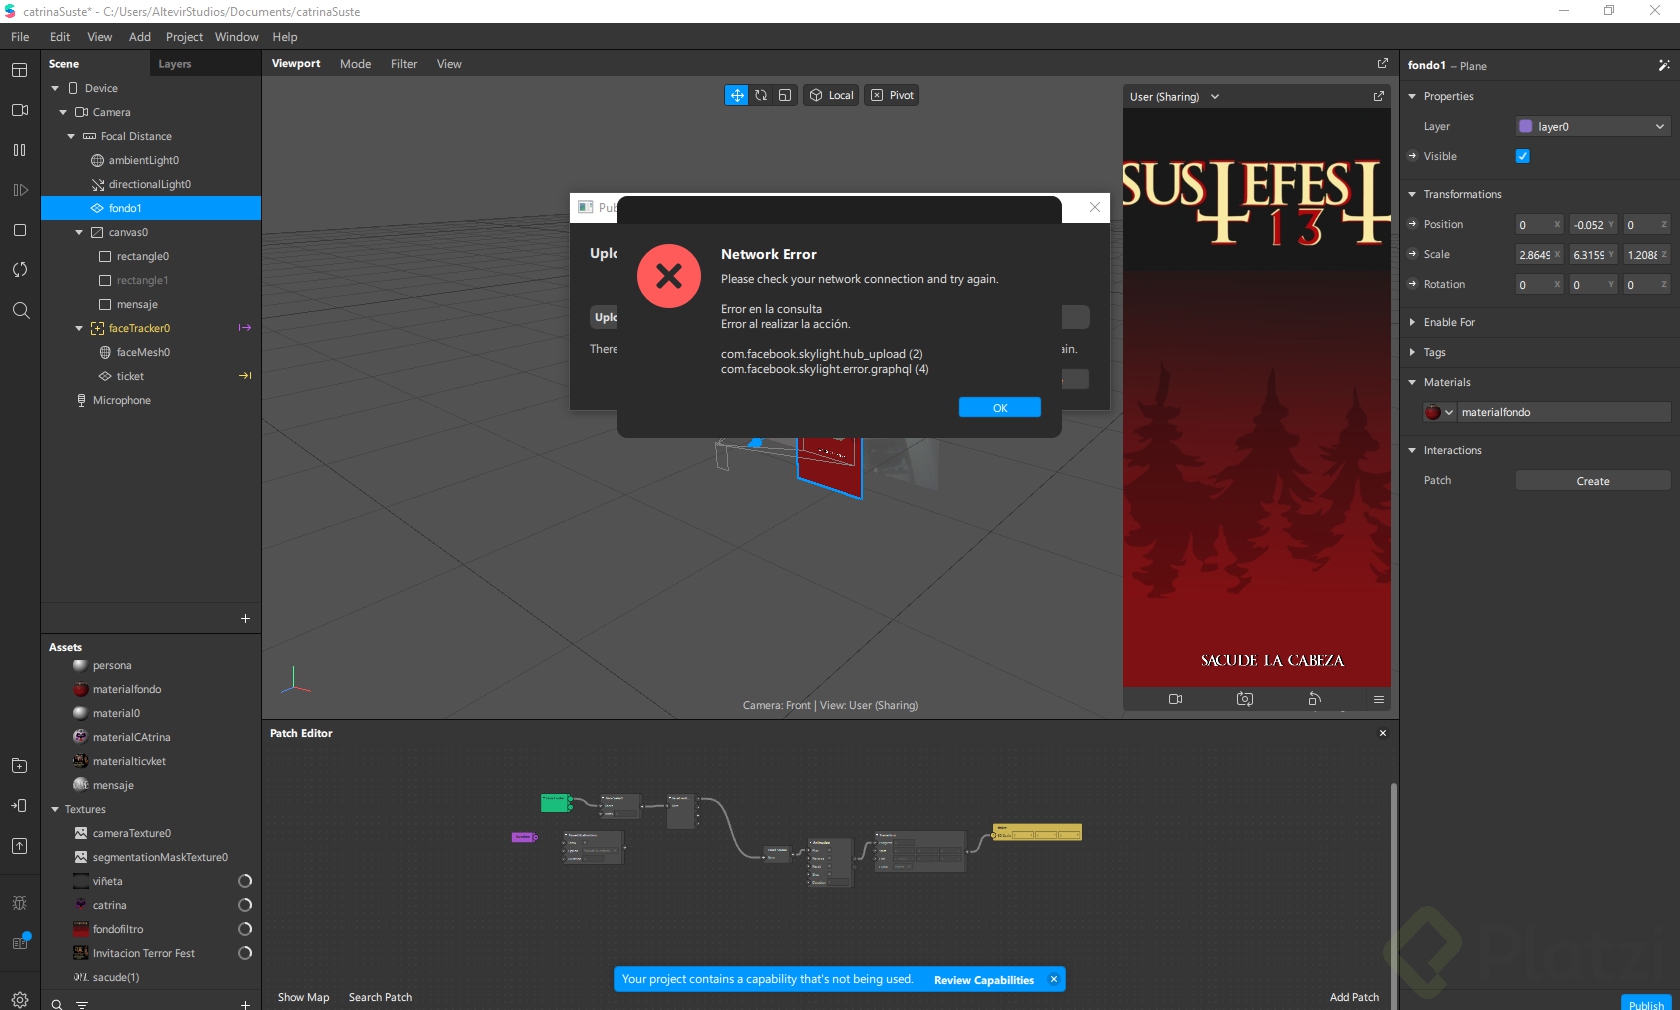Open the File menu

pyautogui.click(x=20, y=37)
